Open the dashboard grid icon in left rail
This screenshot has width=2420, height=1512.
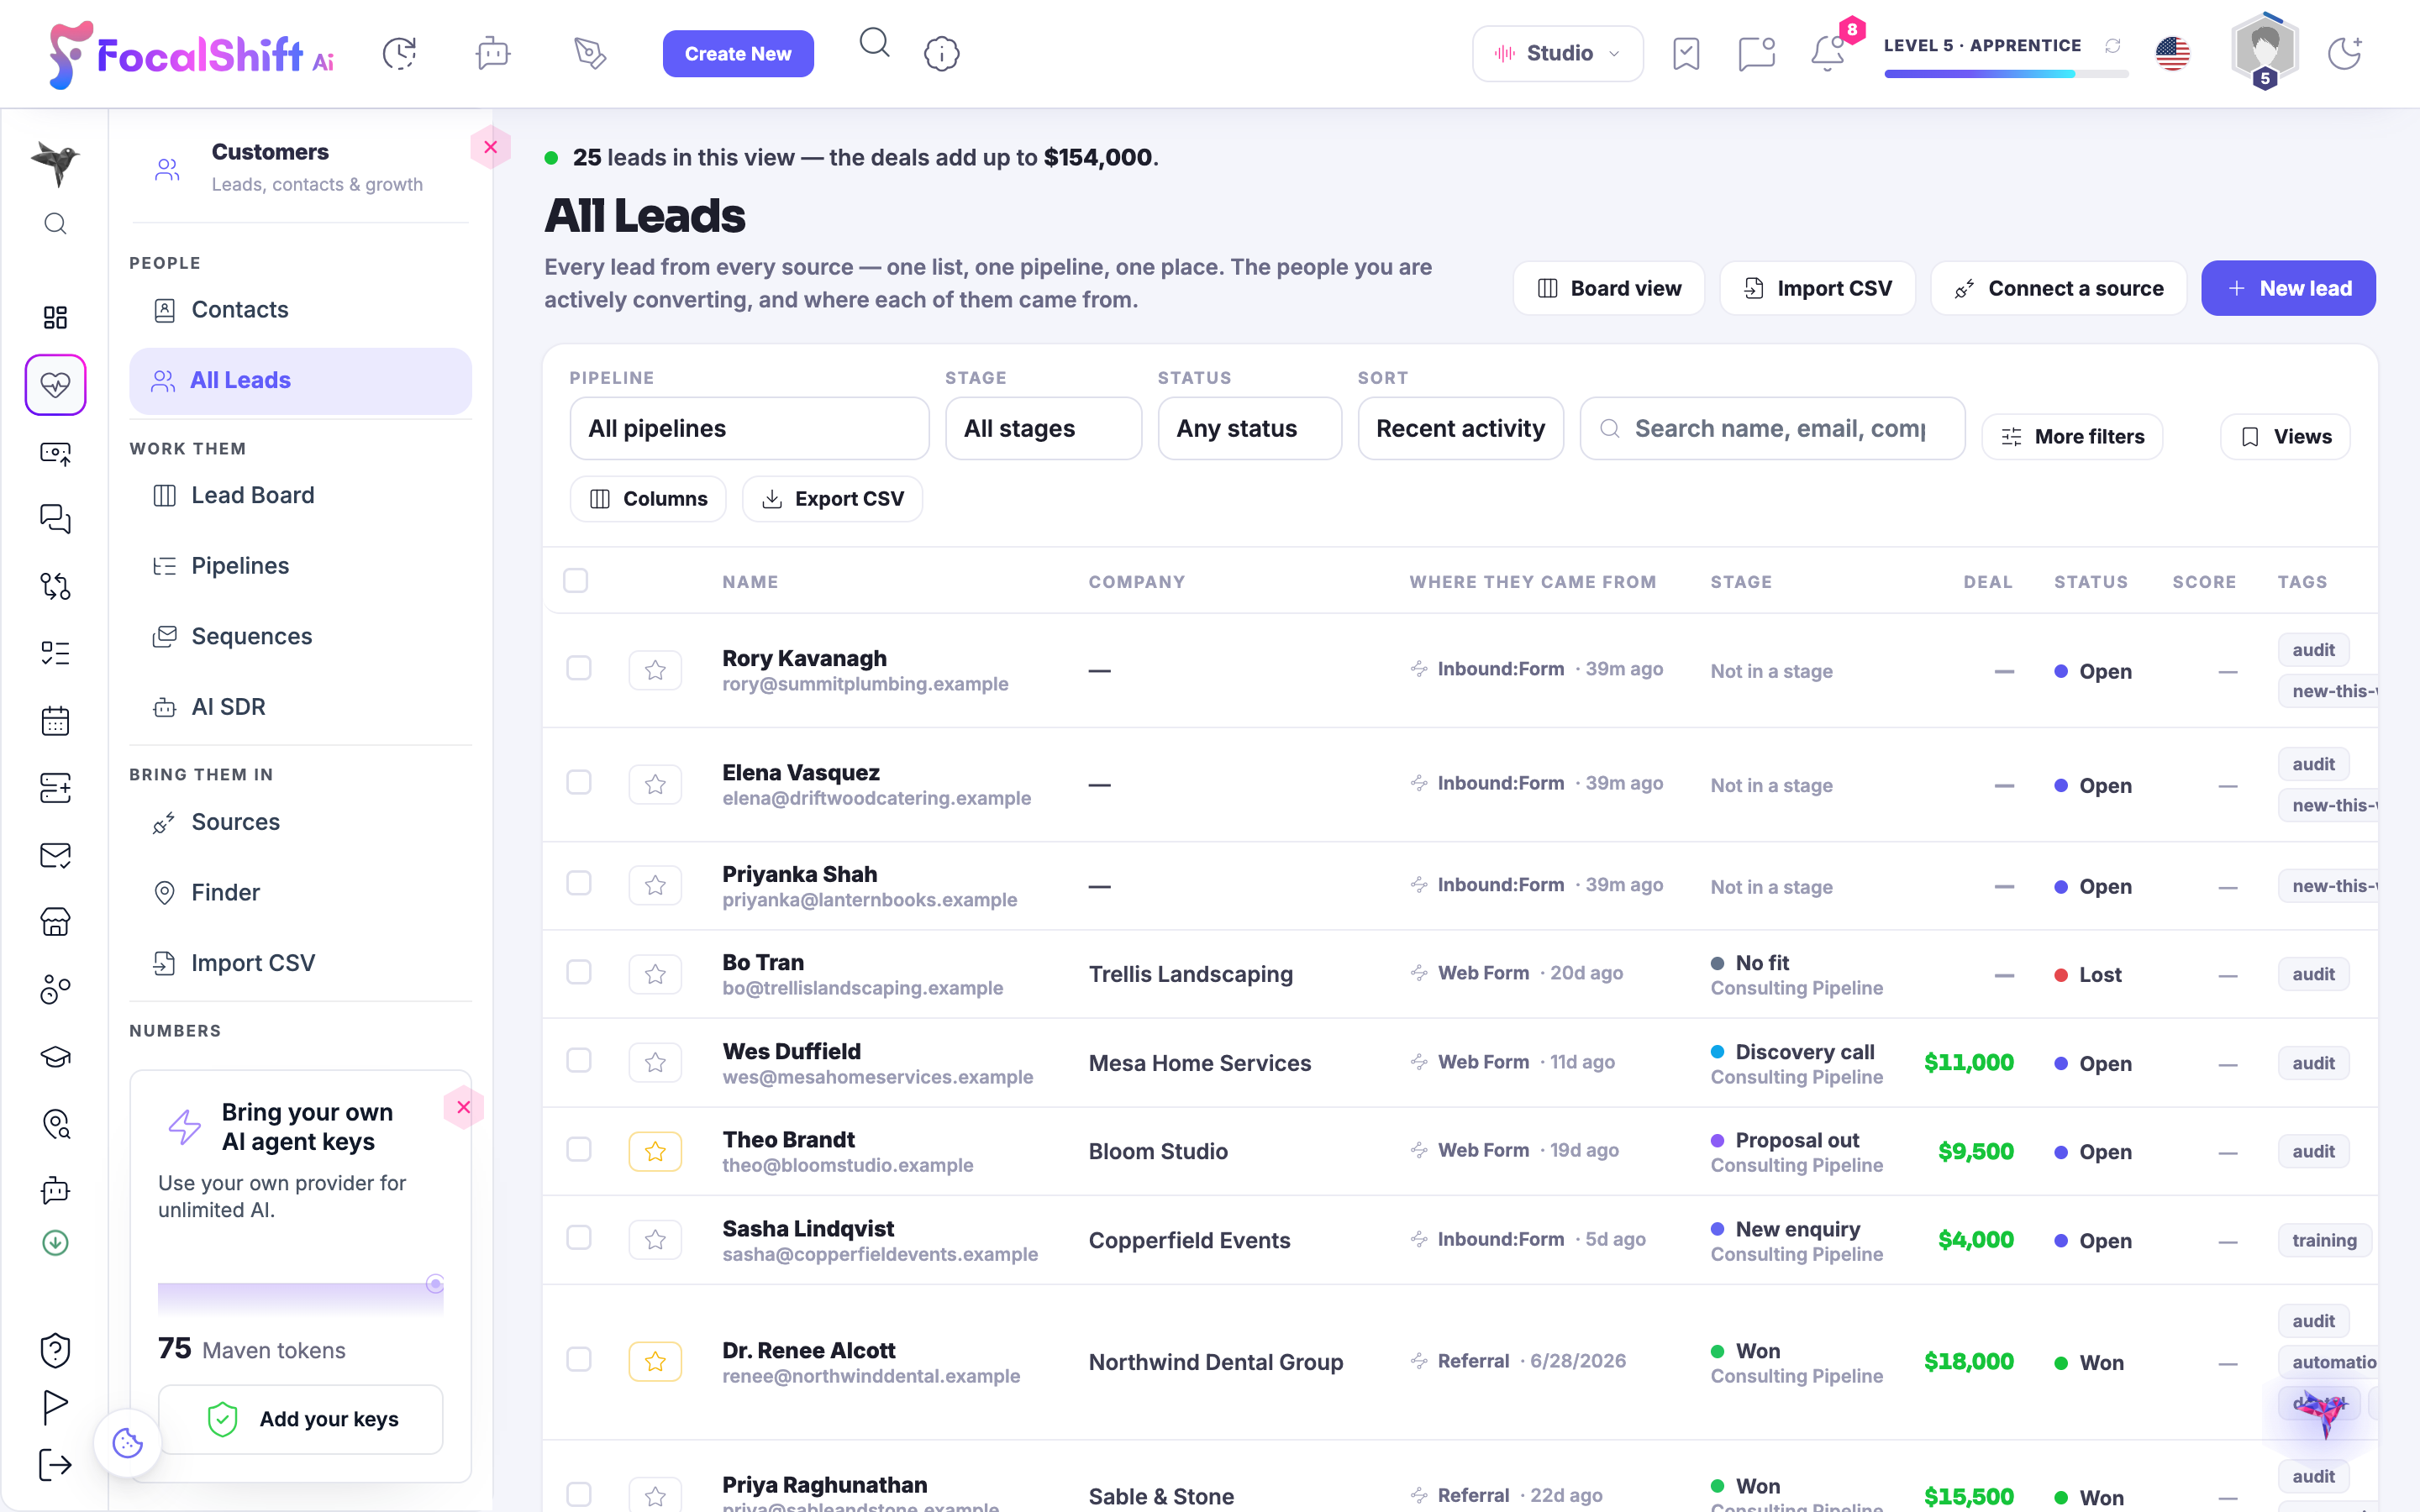[55, 318]
